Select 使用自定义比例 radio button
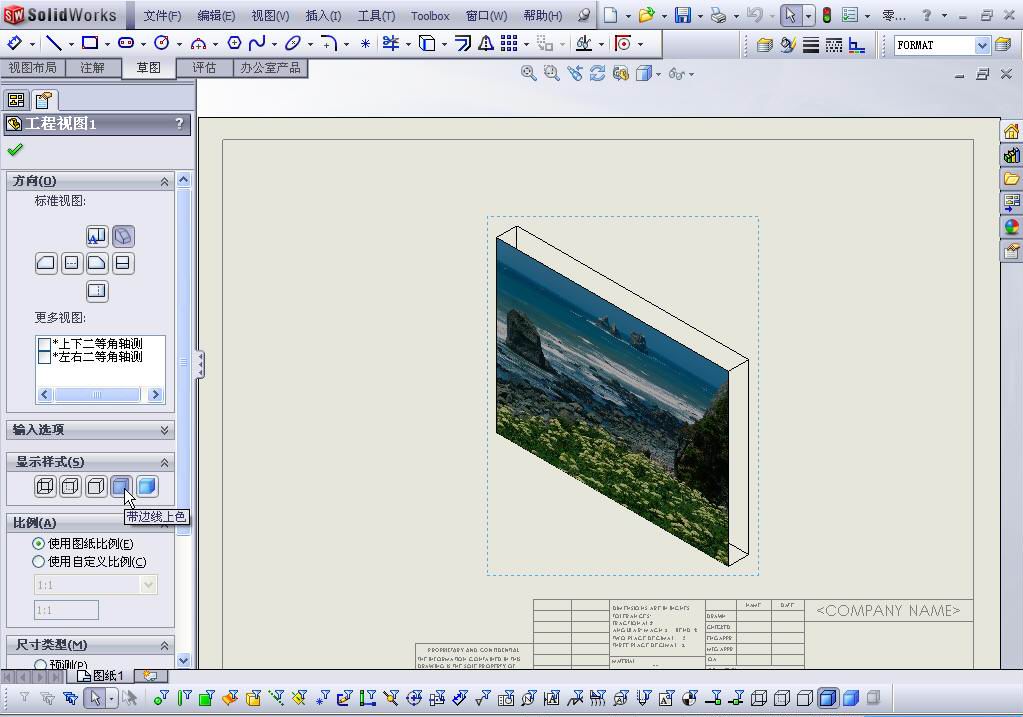1023x717 pixels. pos(38,562)
